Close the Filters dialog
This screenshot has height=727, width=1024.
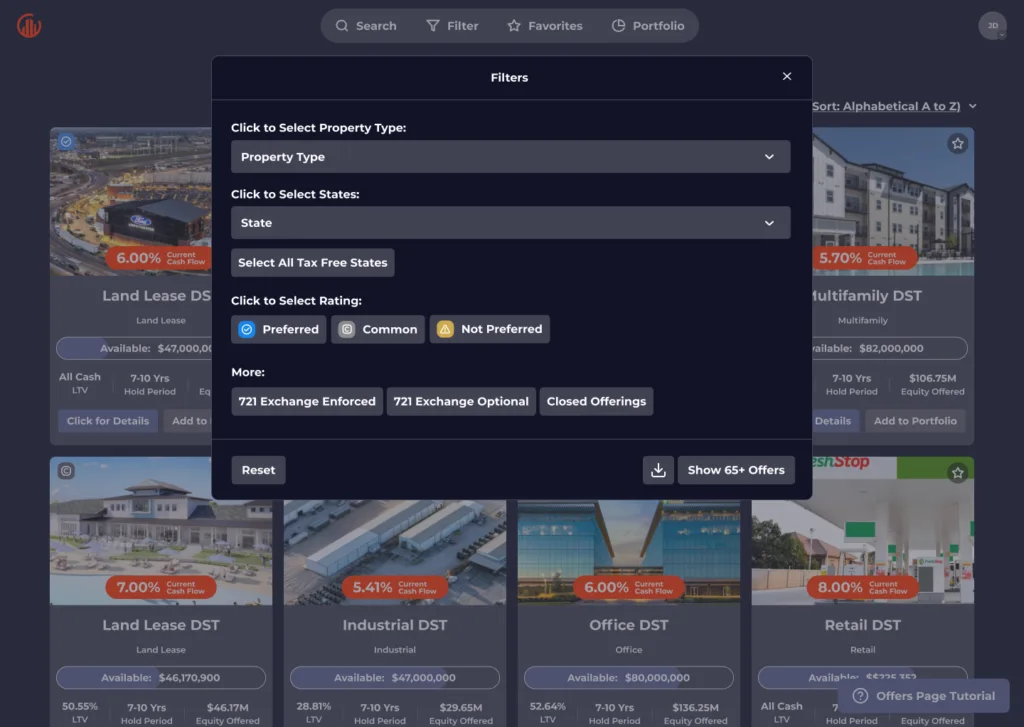pos(787,76)
